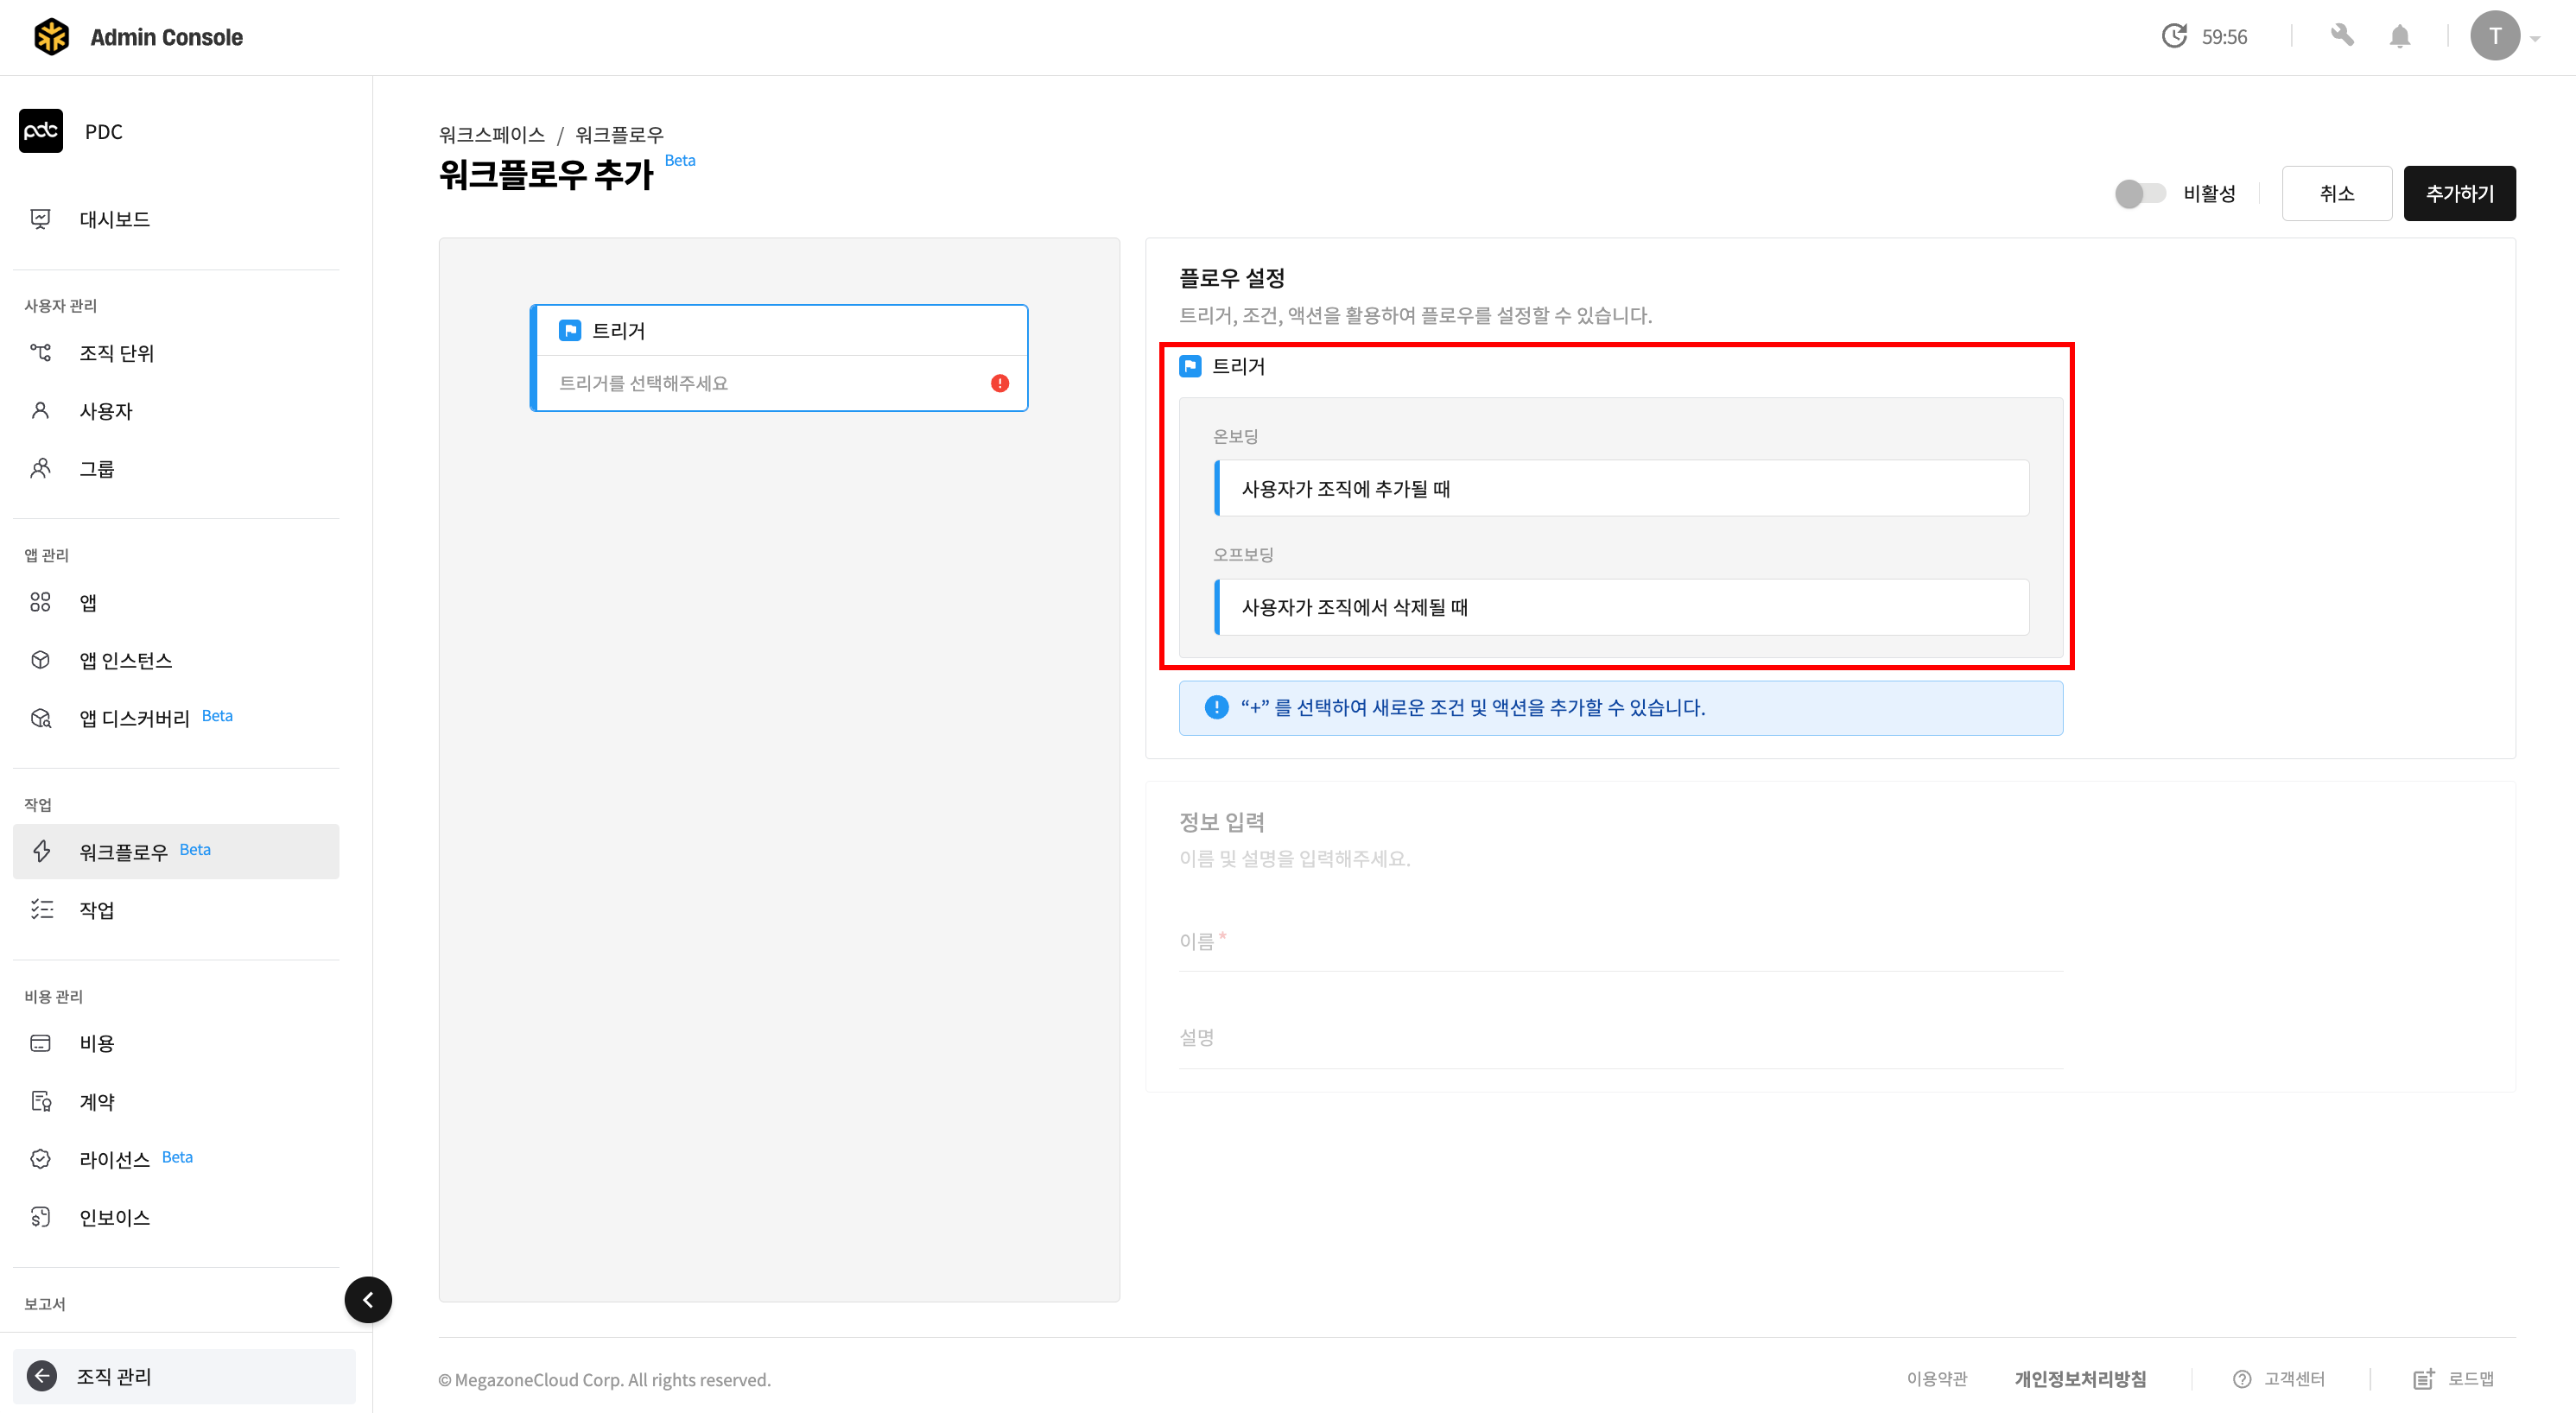Click the 취소 button

coord(2336,193)
